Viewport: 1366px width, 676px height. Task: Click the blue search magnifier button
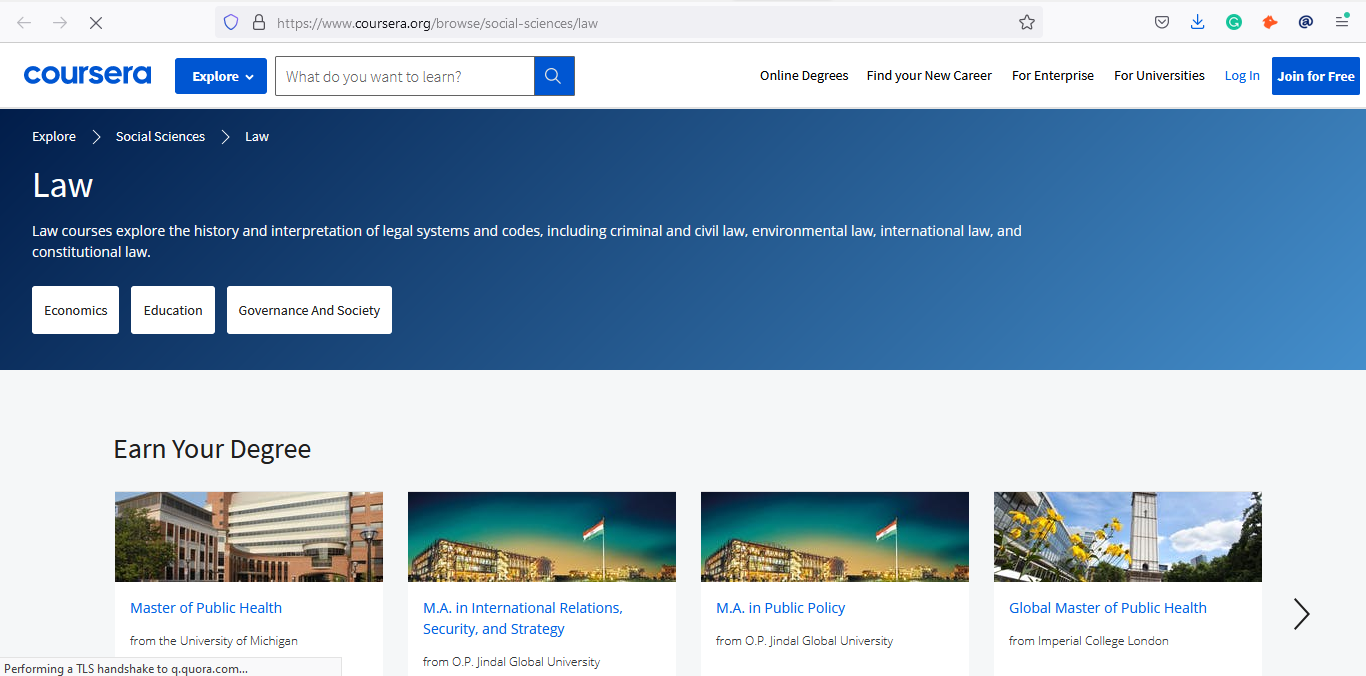554,76
